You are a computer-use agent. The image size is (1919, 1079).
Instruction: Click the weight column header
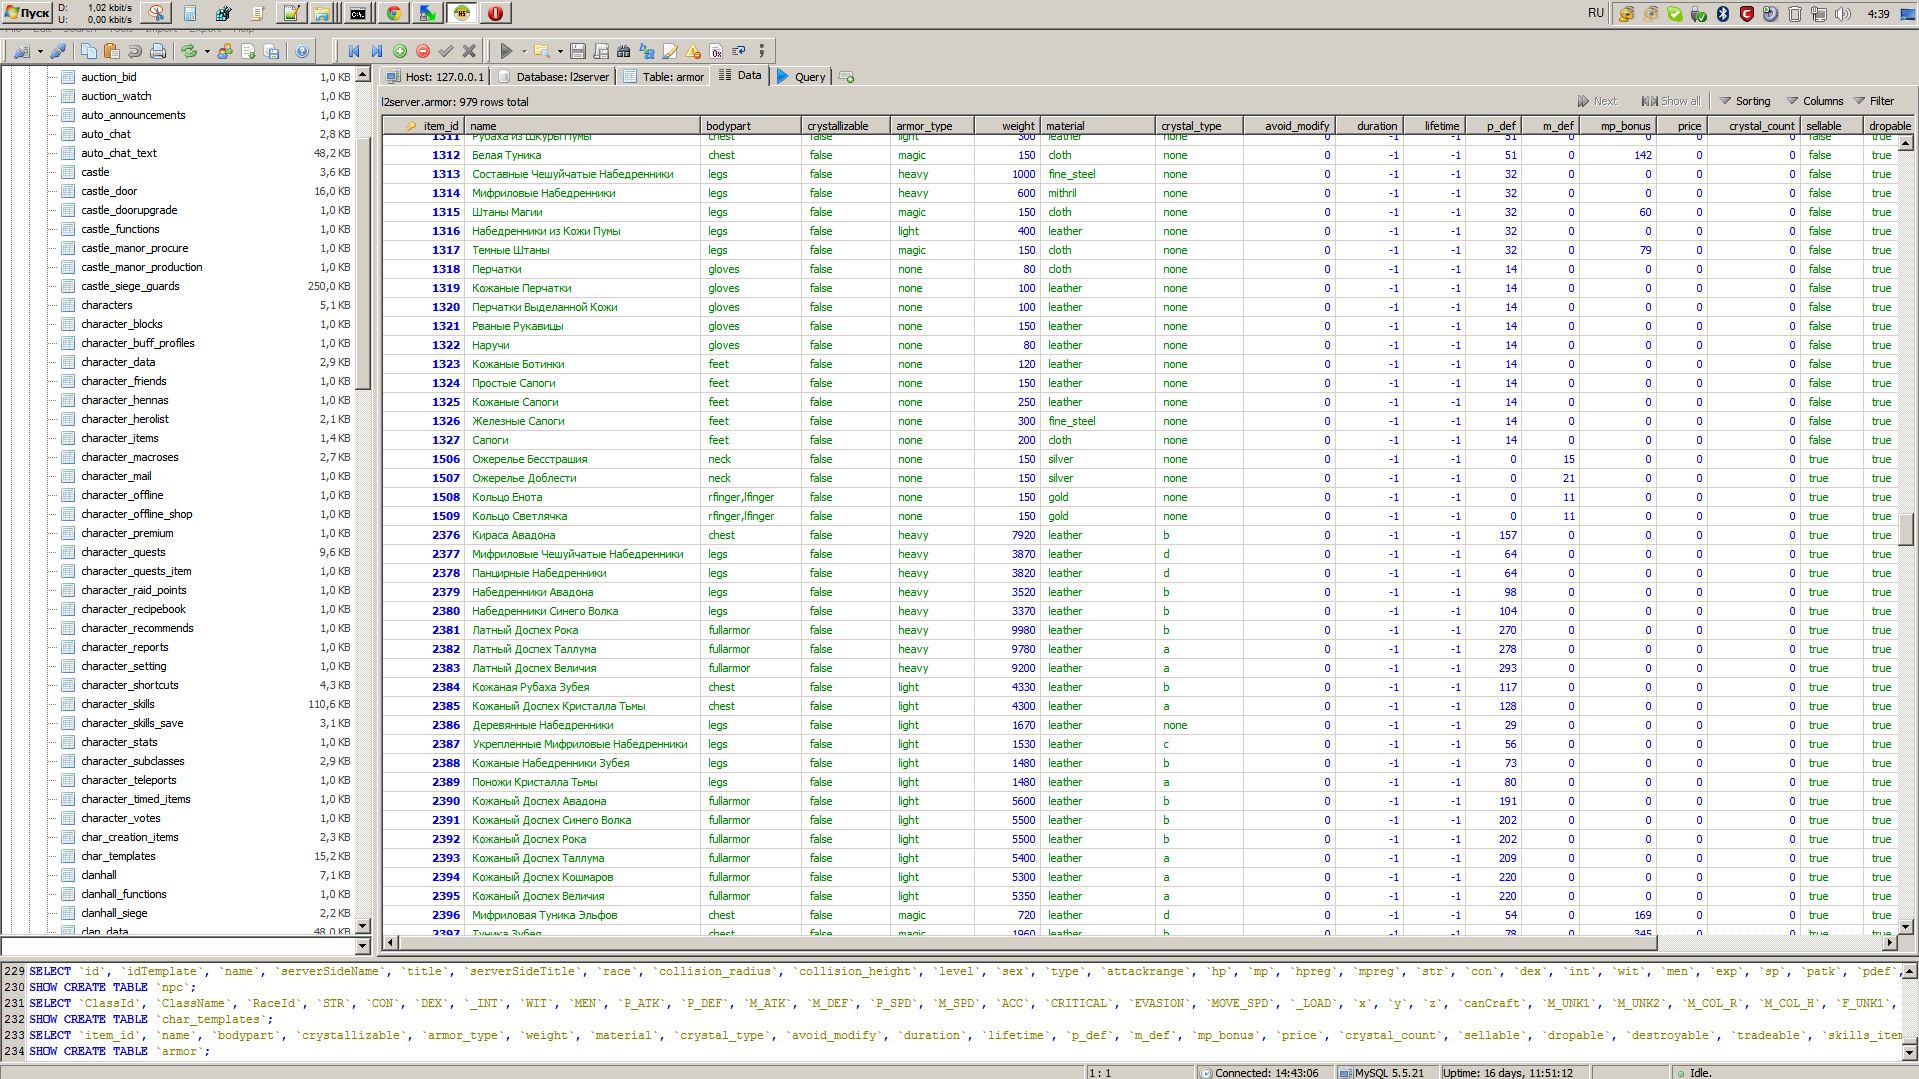point(1007,126)
